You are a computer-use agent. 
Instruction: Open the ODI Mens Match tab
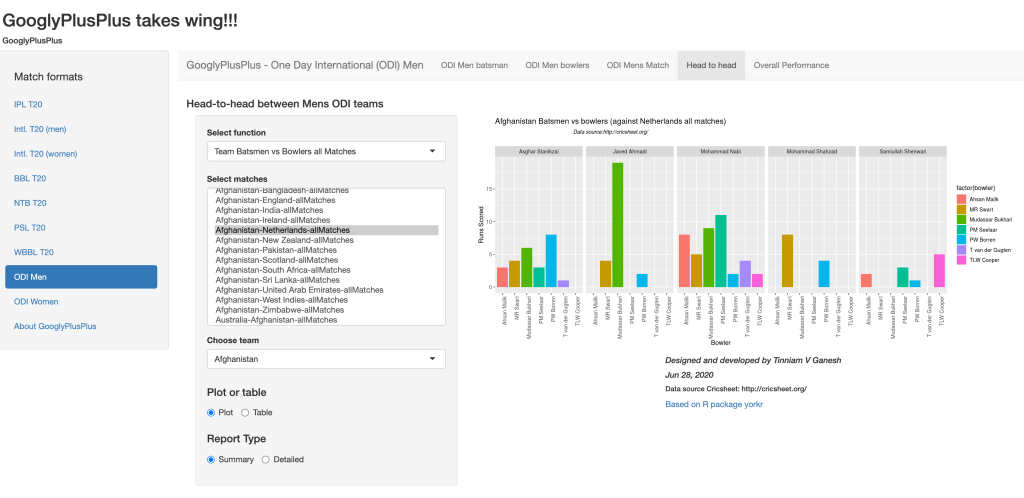(637, 65)
